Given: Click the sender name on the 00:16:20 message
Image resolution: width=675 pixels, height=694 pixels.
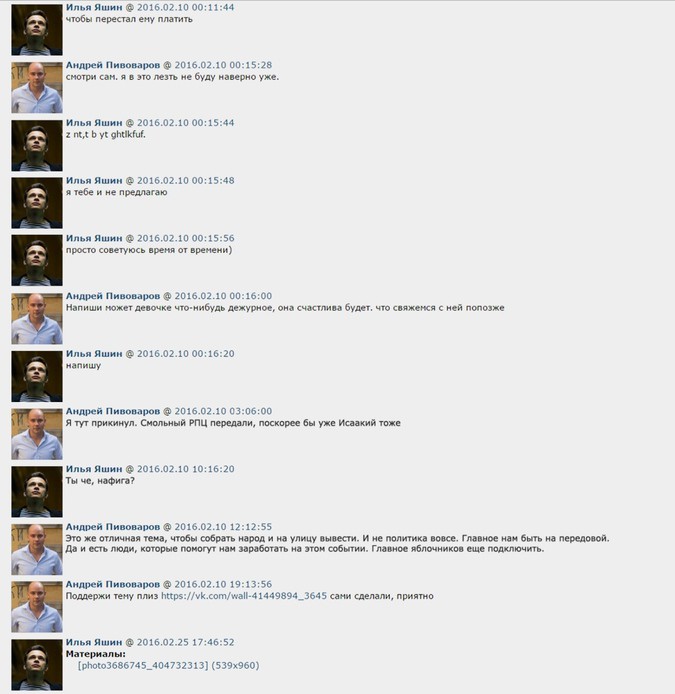Looking at the screenshot, I should 94,354.
